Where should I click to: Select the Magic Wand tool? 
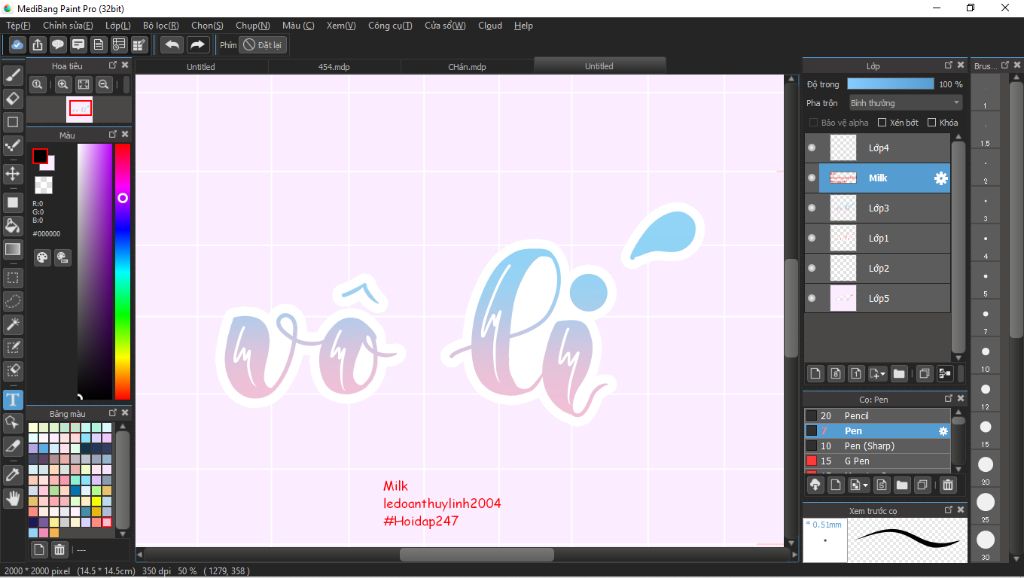pyautogui.click(x=12, y=324)
